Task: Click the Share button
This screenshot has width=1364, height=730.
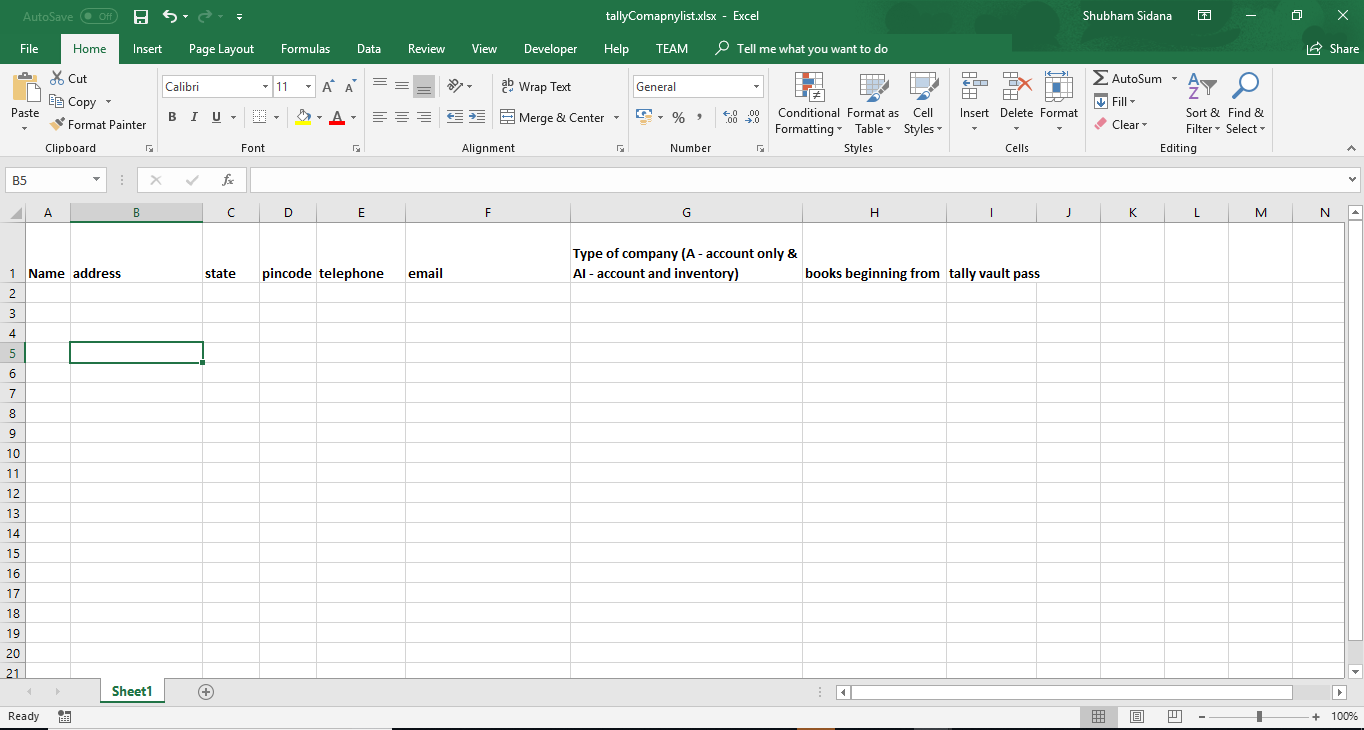Action: pyautogui.click(x=1333, y=49)
